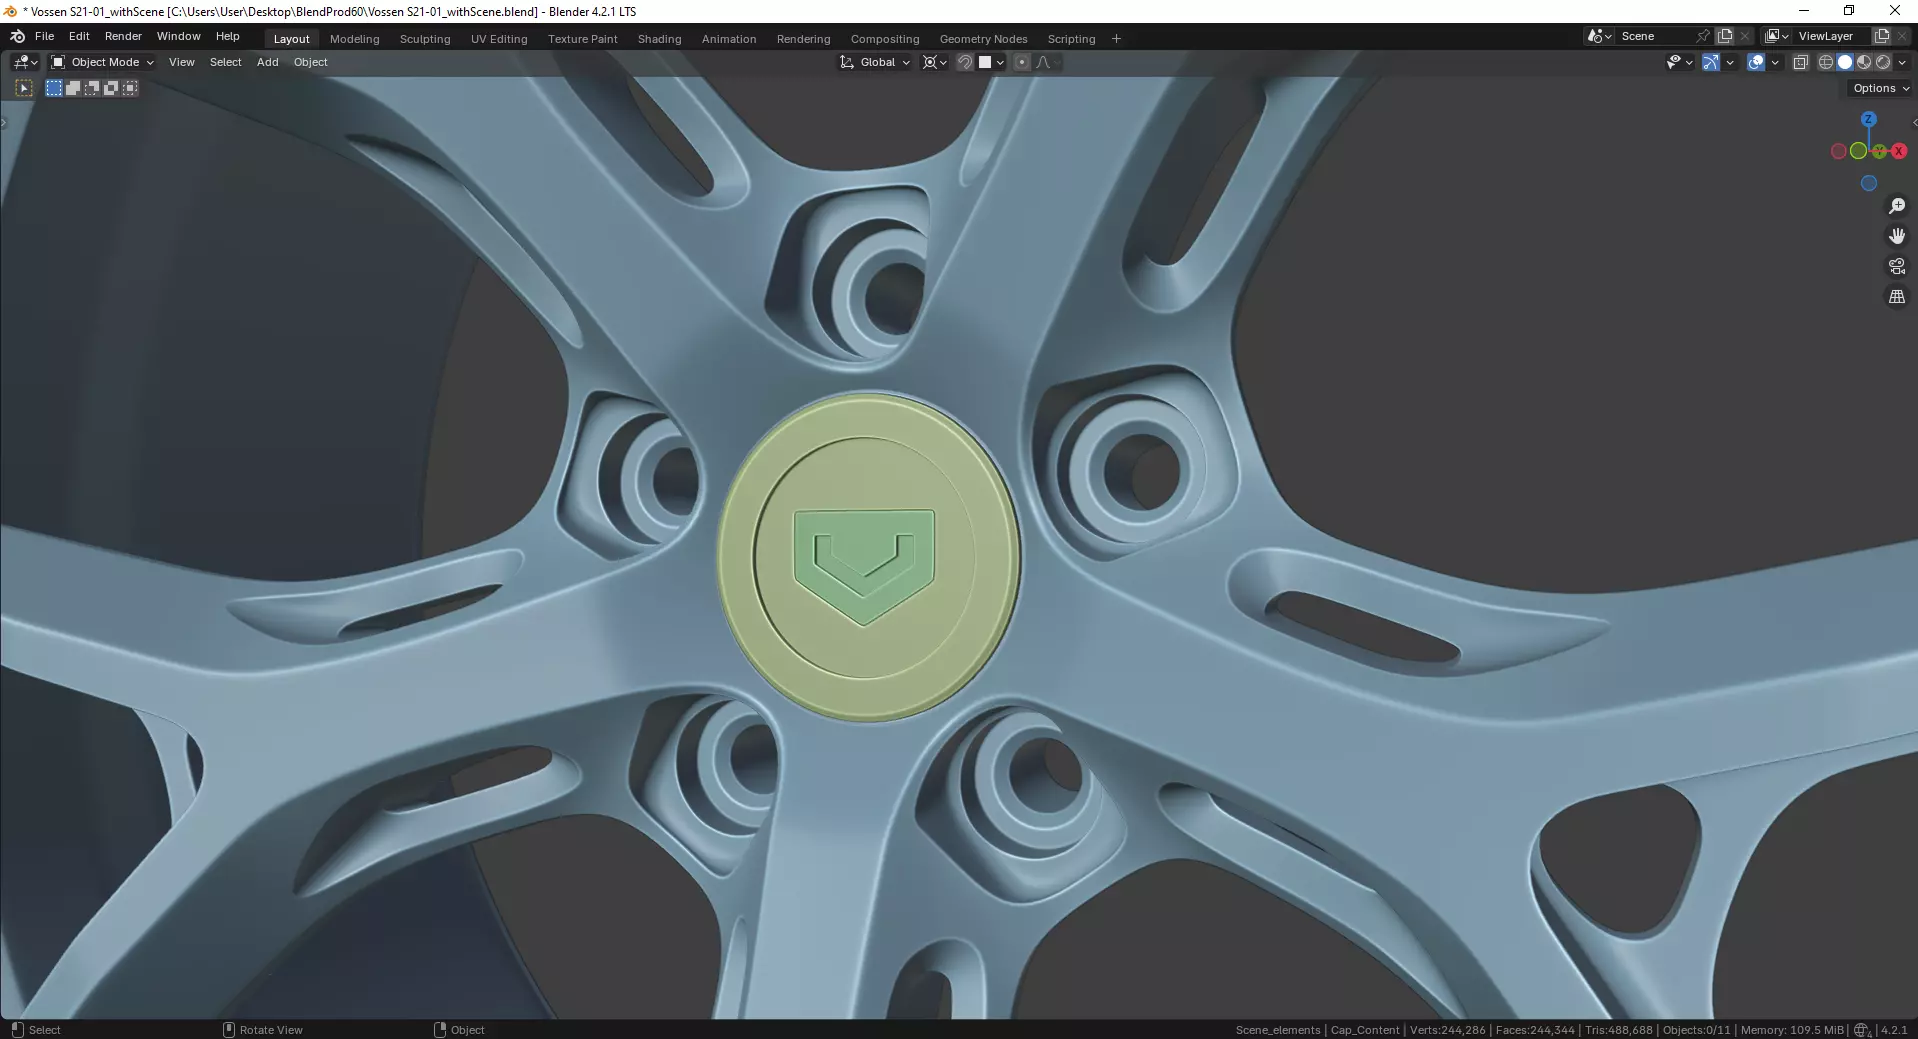The image size is (1918, 1039).
Task: Open the Help menu
Action: pos(228,36)
